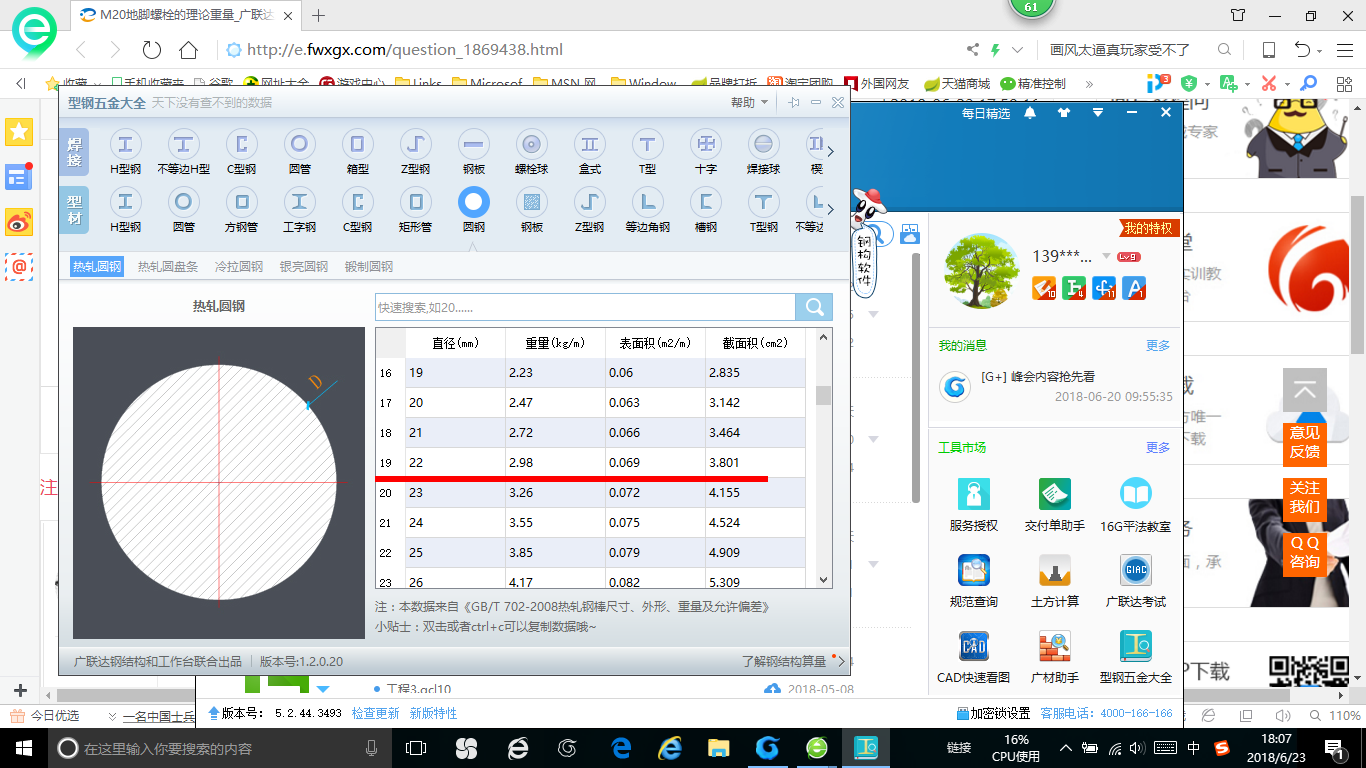Viewport: 1366px width, 768px height.
Task: Switch to the 热轧圆钢 tab
Action: point(97,266)
